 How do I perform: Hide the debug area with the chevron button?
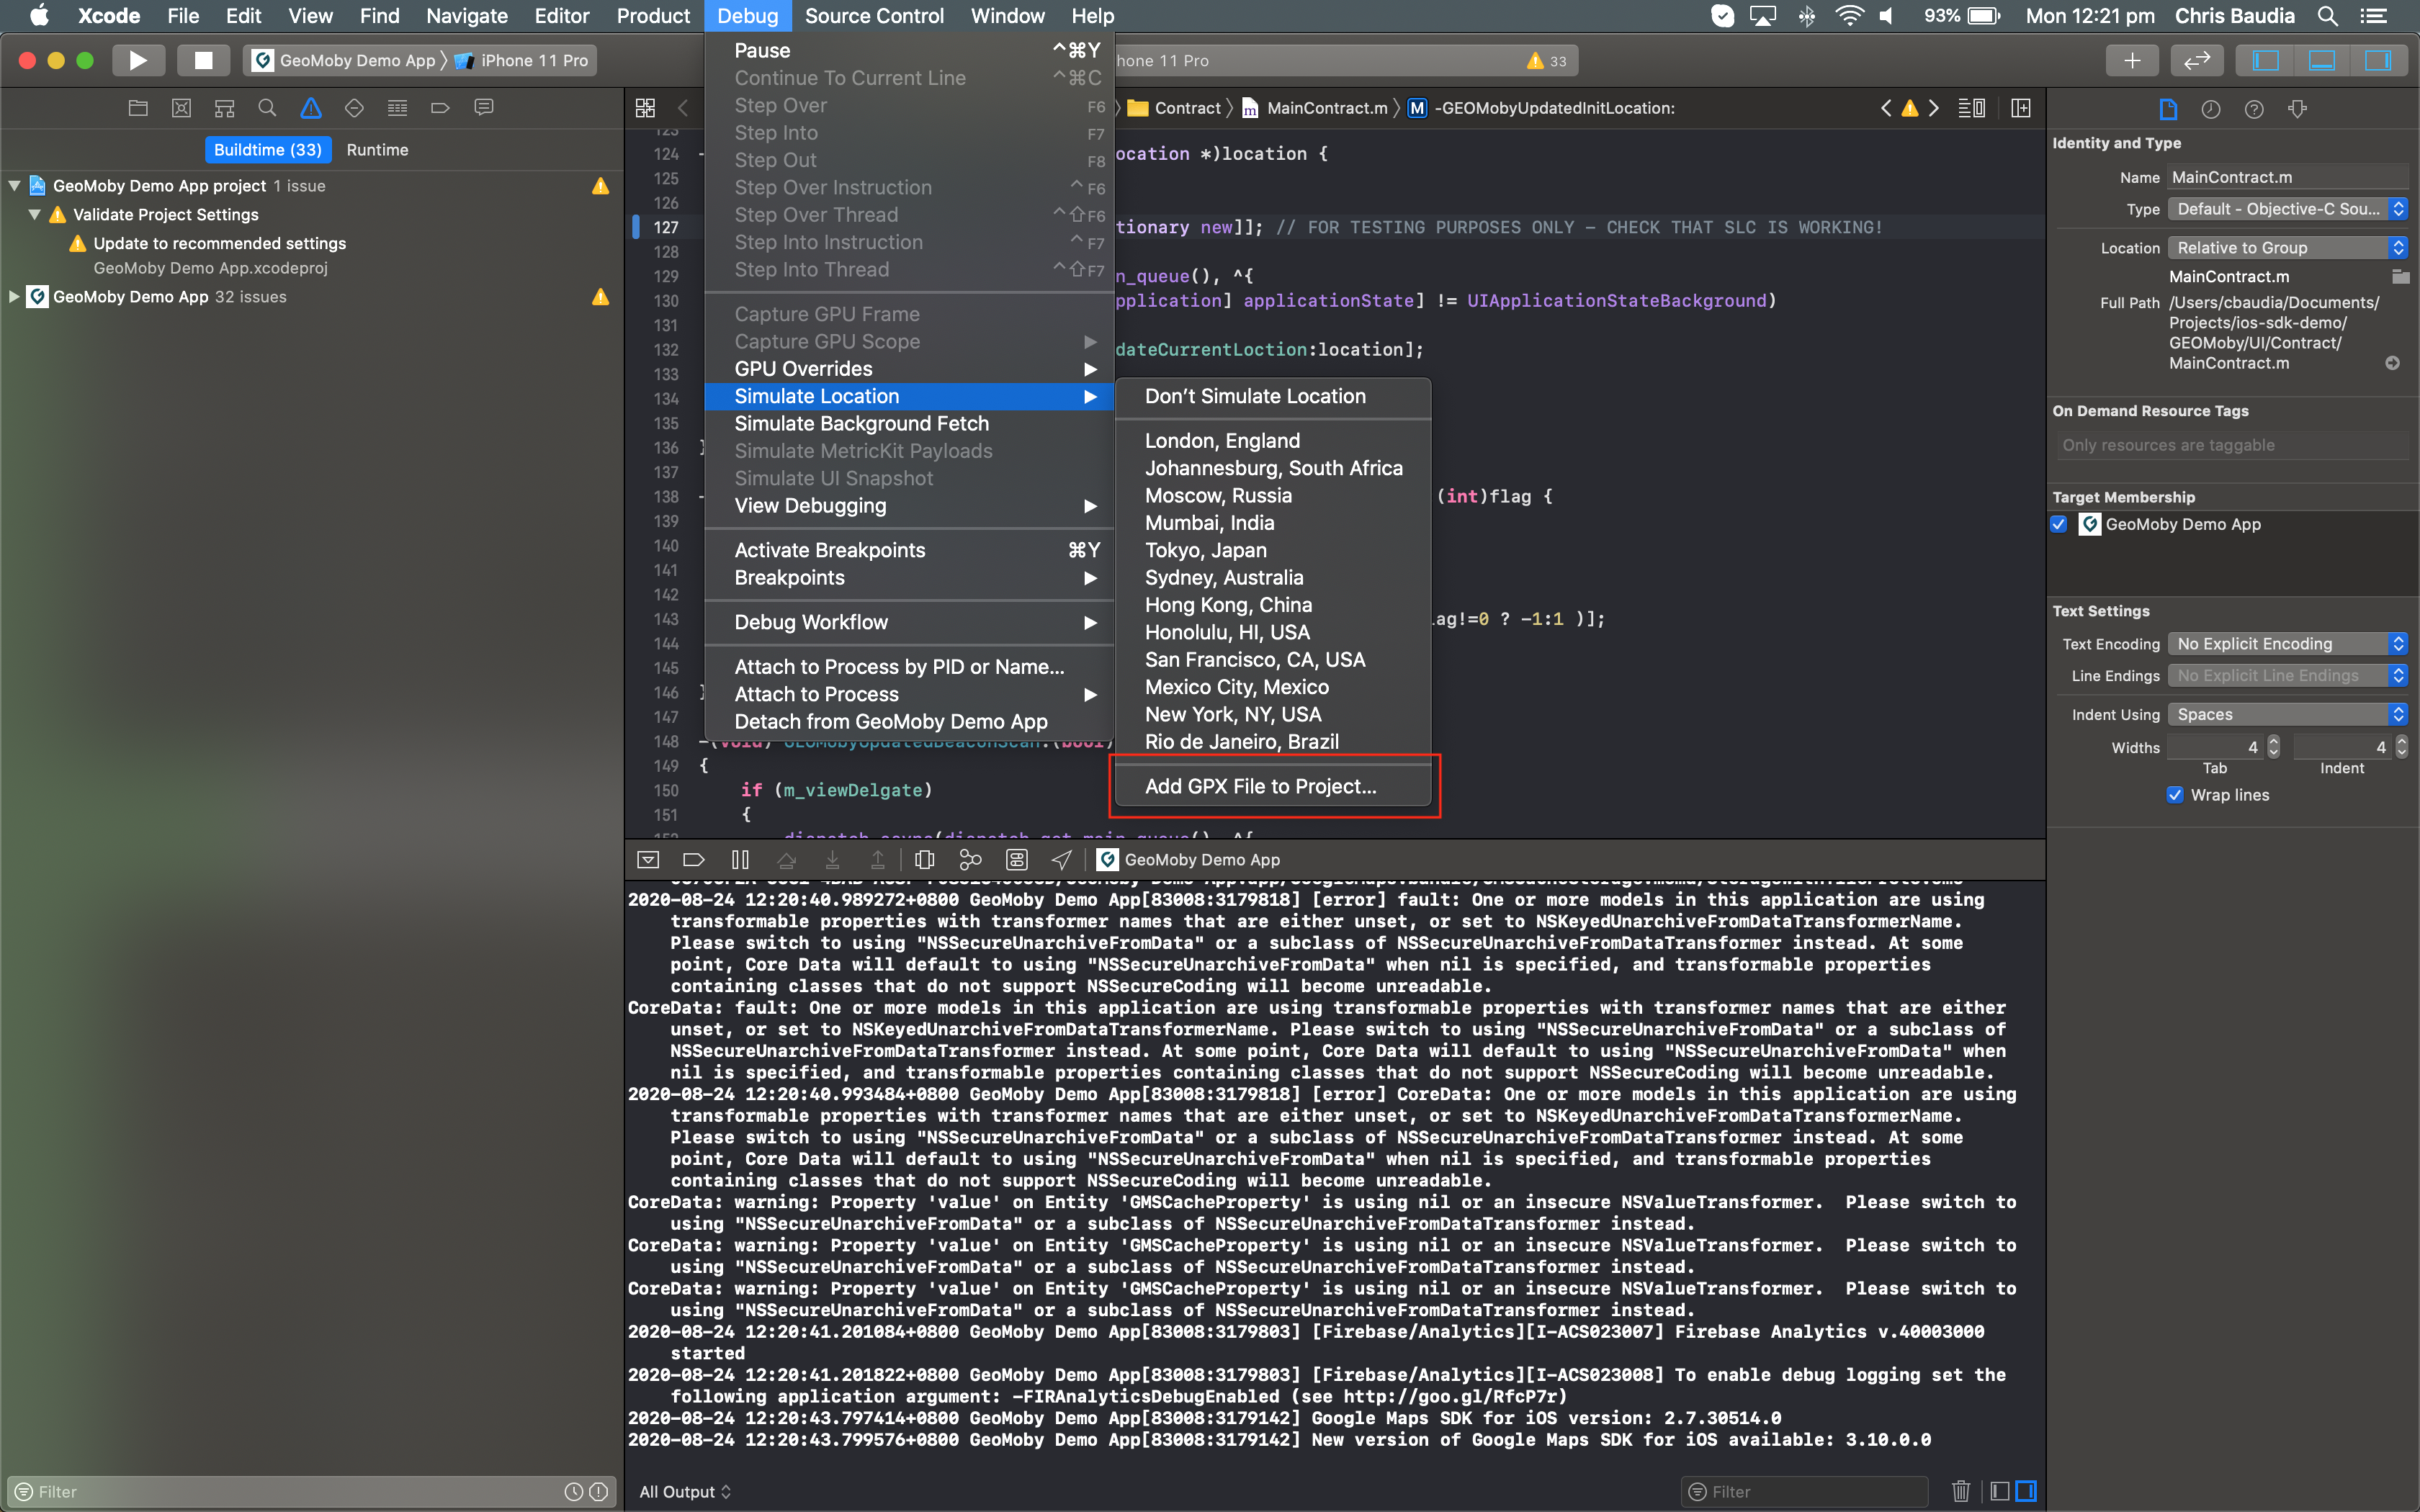[x=648, y=859]
